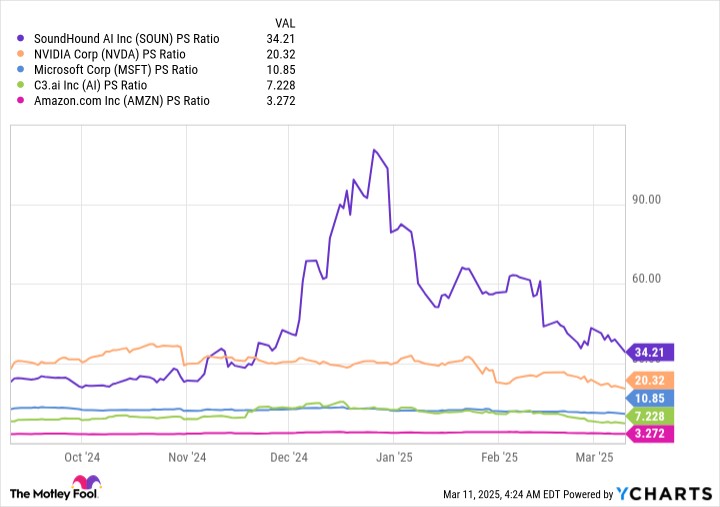
Task: Click the pink Amazon legend dot
Action: tap(20, 101)
